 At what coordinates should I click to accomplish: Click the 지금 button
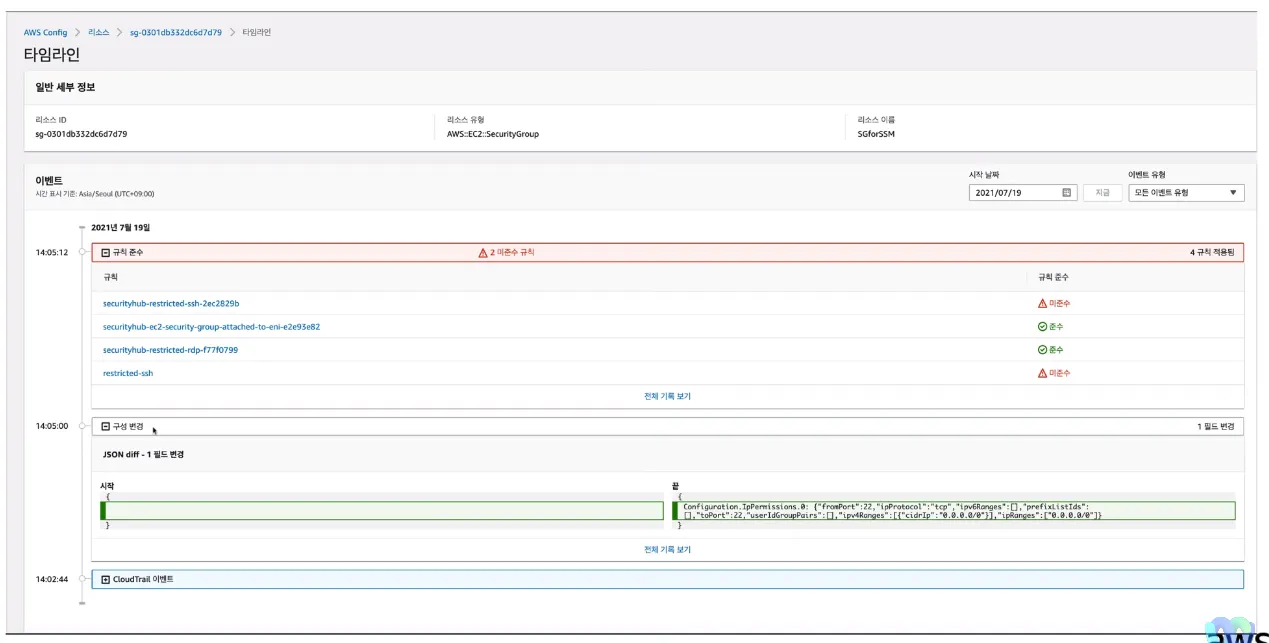(1102, 192)
